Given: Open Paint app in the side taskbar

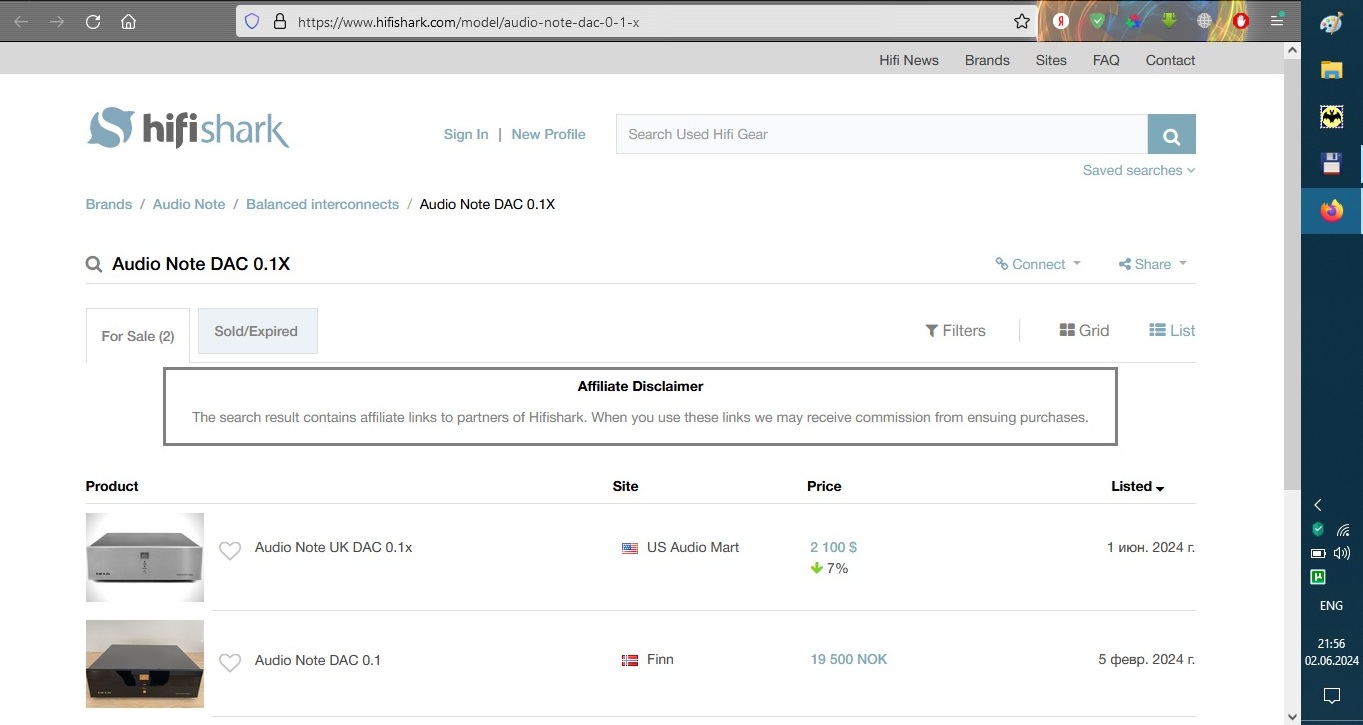Looking at the screenshot, I should pos(1331,24).
